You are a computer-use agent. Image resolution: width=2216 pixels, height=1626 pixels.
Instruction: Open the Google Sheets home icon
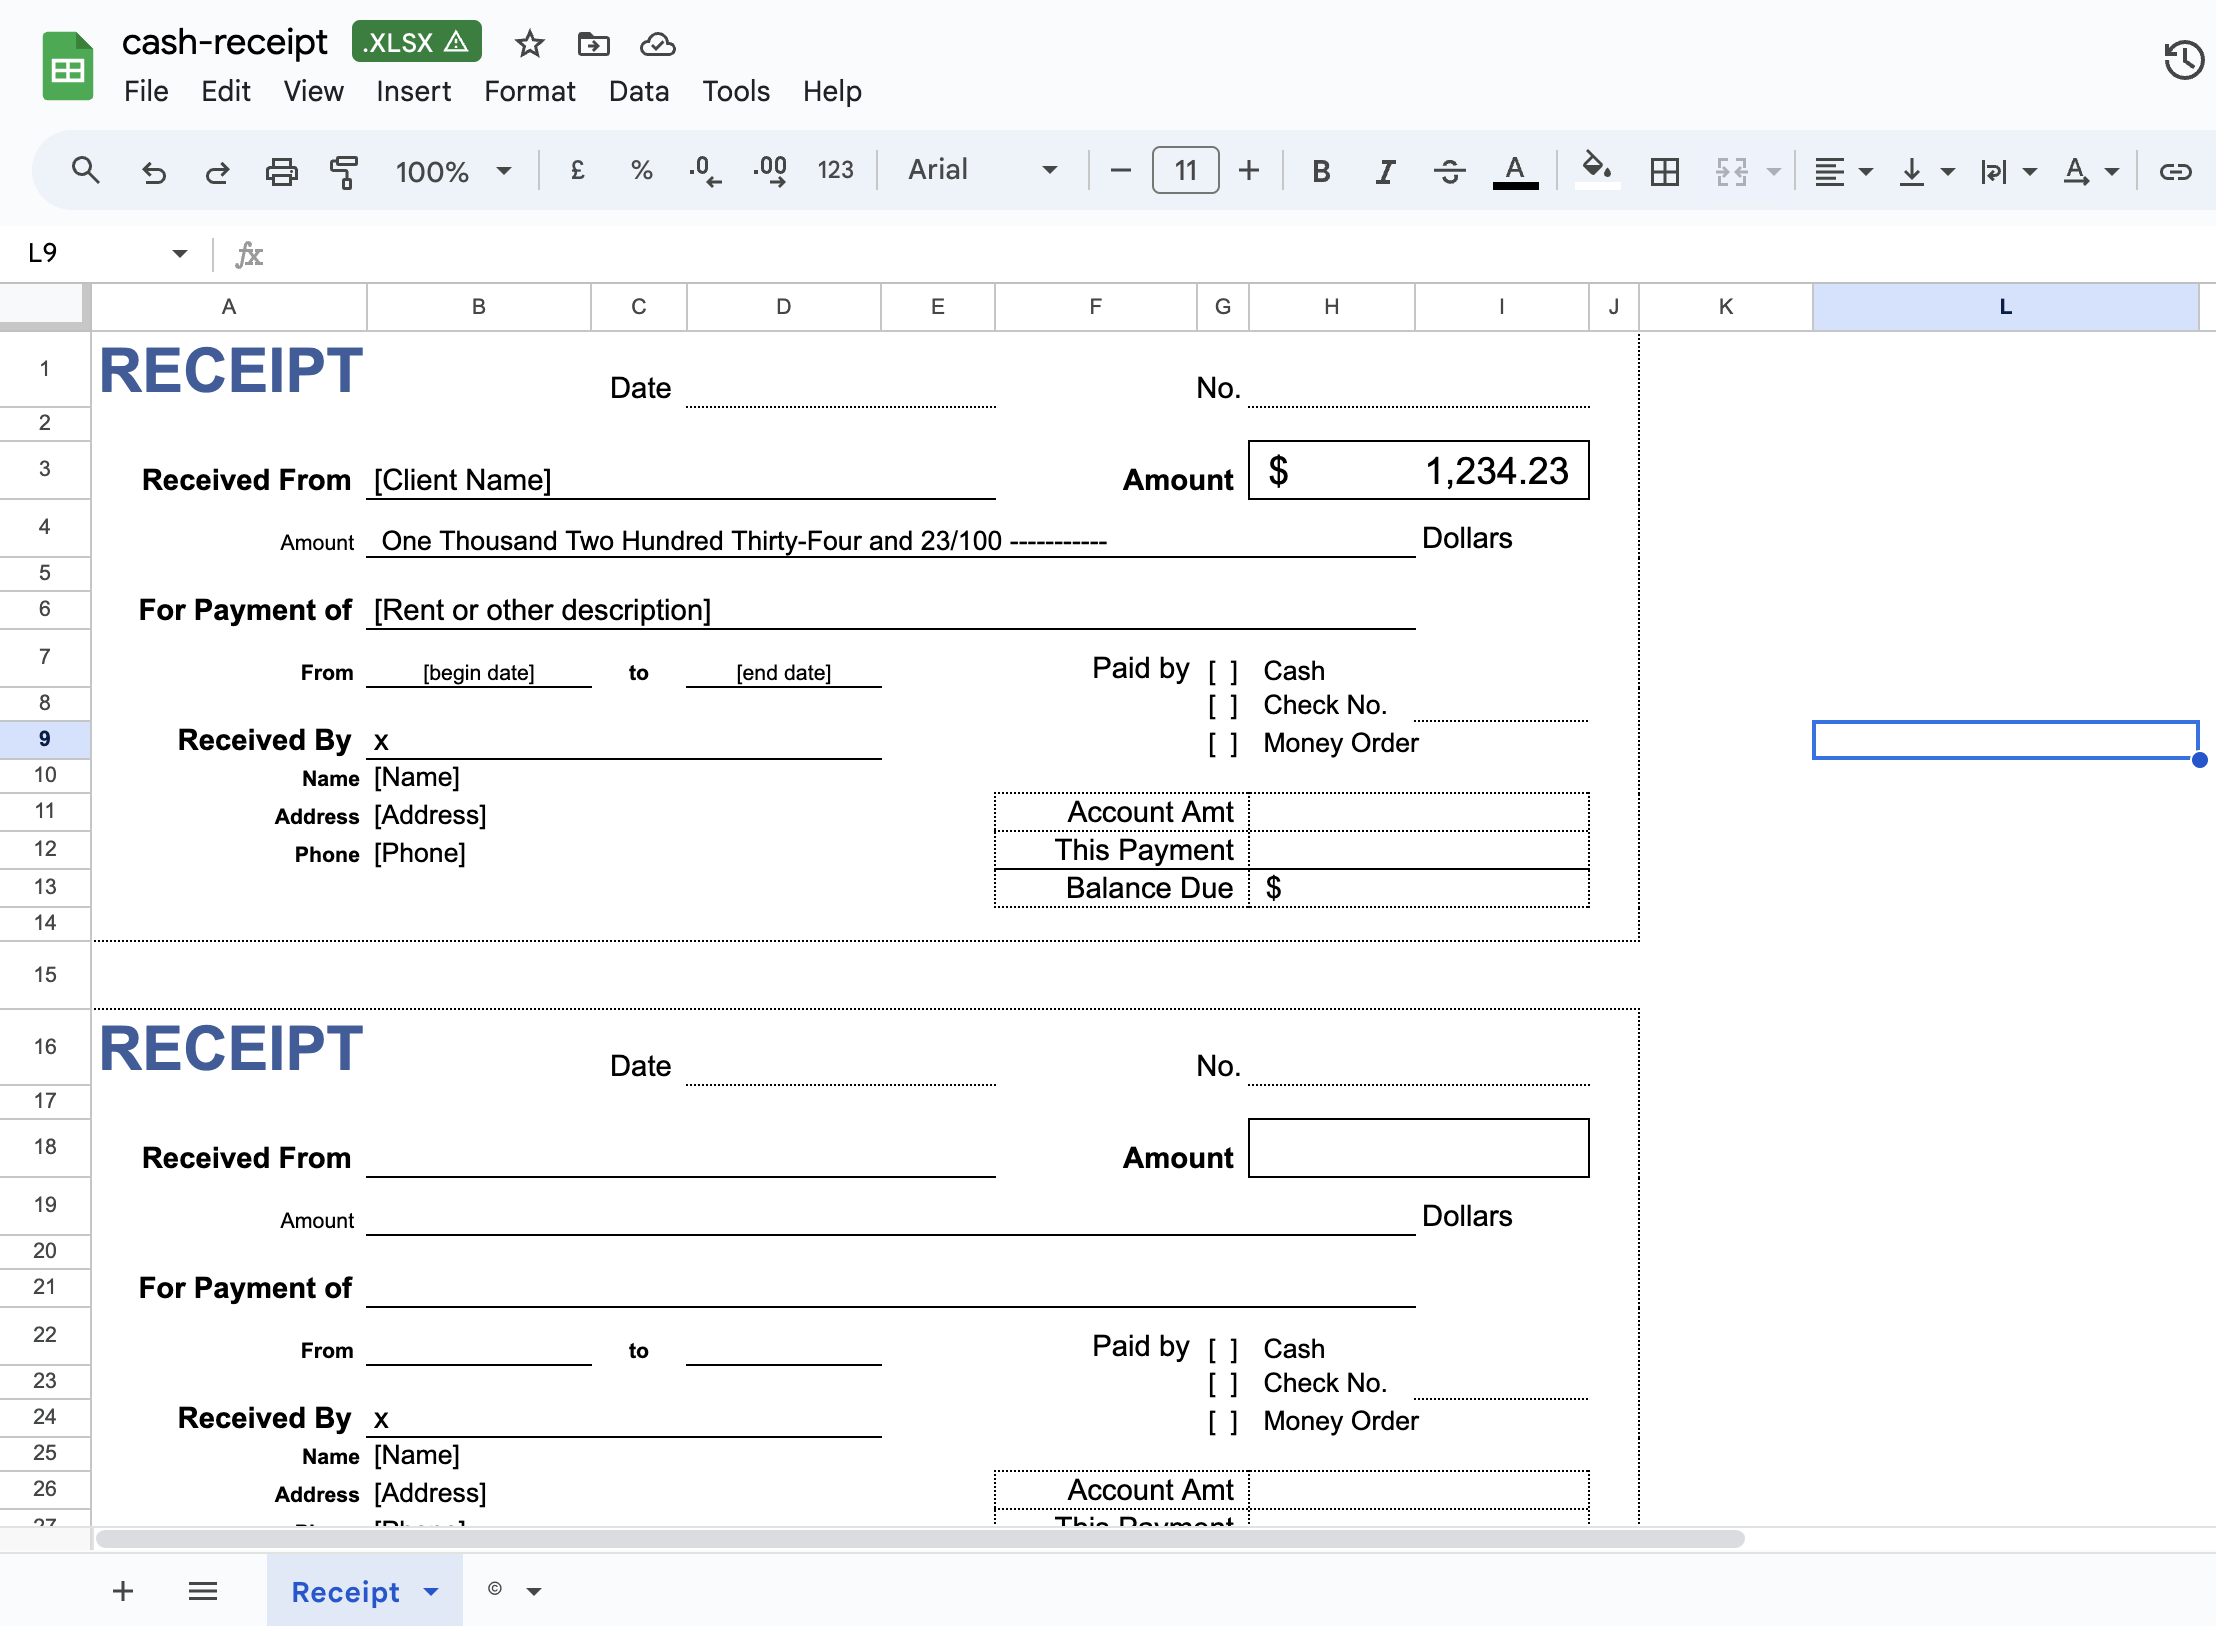point(68,66)
